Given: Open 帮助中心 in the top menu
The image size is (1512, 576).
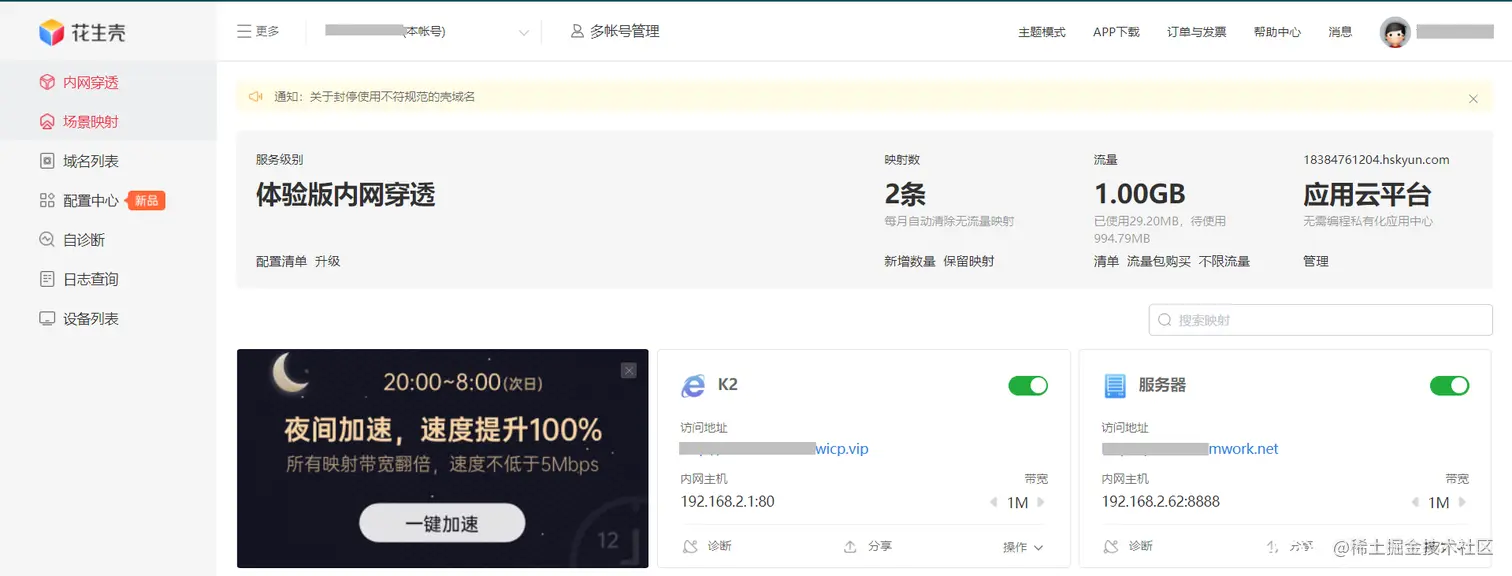Looking at the screenshot, I should (x=1276, y=31).
